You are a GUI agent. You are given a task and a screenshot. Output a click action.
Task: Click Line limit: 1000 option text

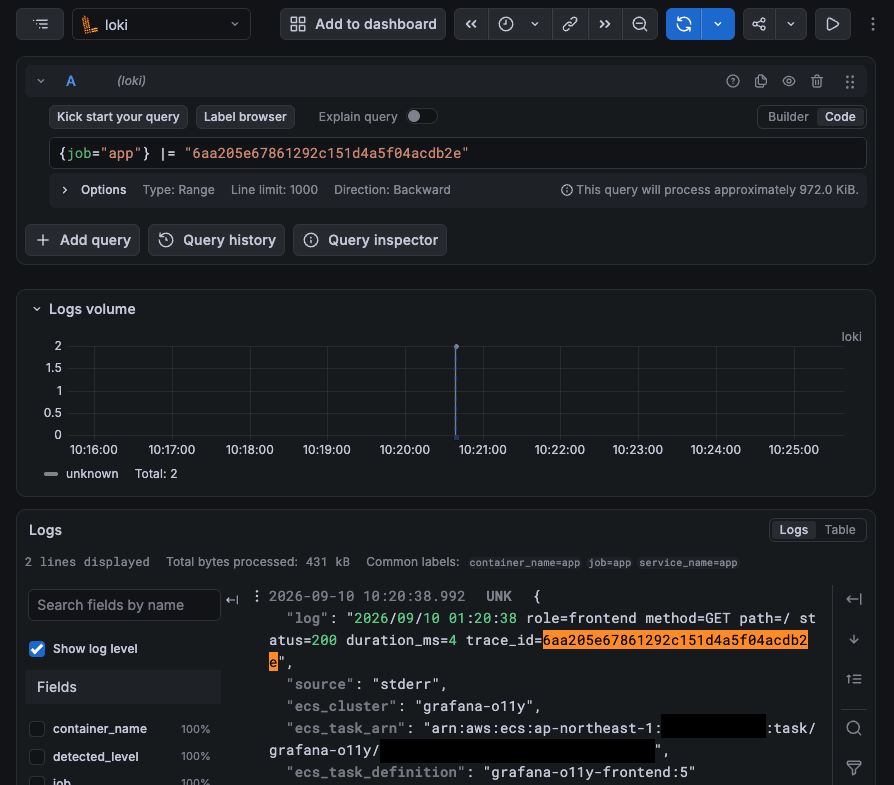(274, 190)
